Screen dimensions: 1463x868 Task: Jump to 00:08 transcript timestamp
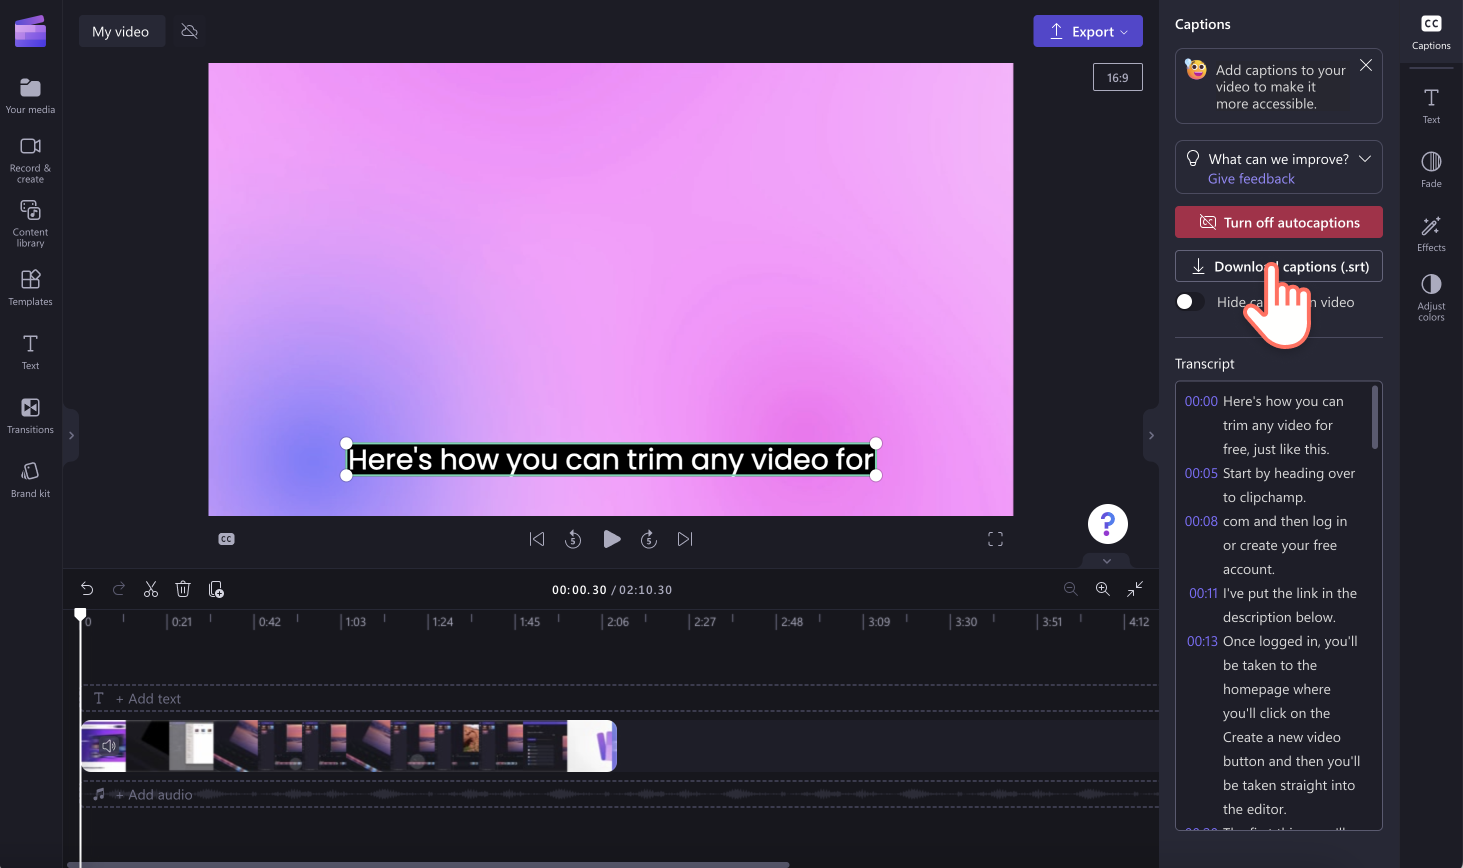(x=1201, y=521)
